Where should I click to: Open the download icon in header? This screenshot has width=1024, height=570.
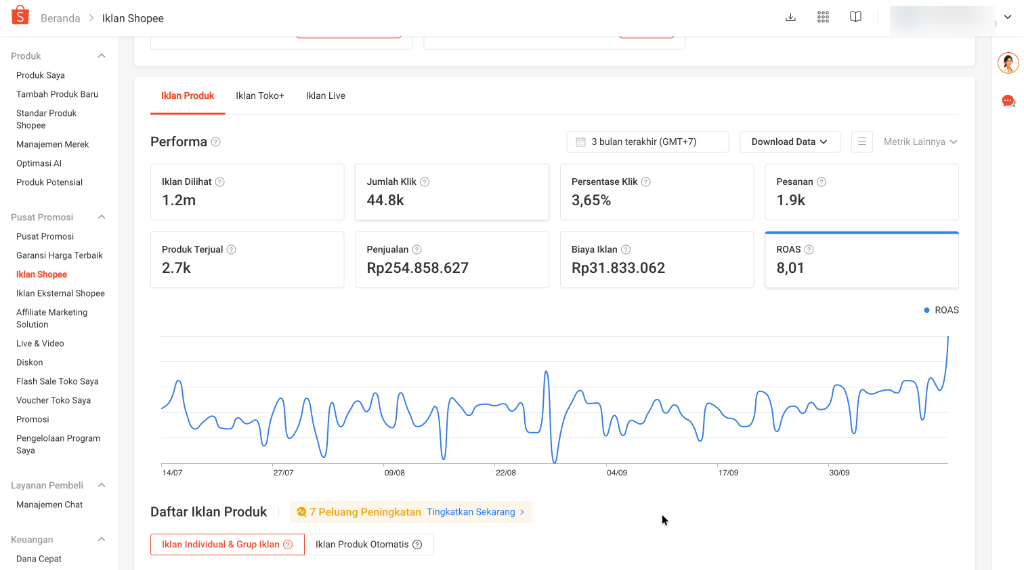[x=790, y=18]
